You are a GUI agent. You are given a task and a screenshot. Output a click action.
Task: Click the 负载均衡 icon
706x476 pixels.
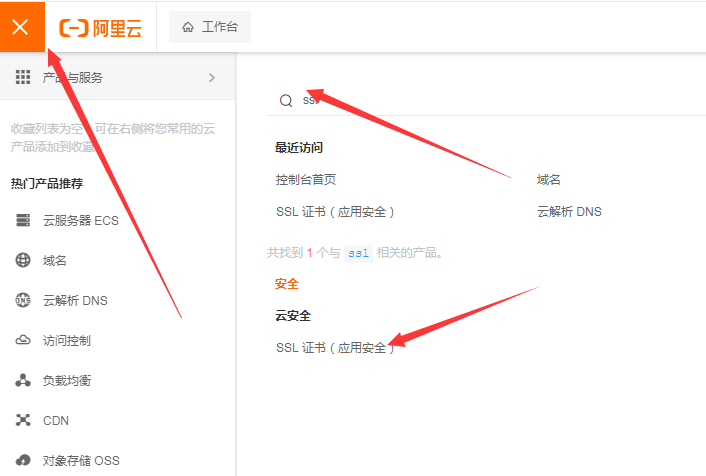point(23,380)
